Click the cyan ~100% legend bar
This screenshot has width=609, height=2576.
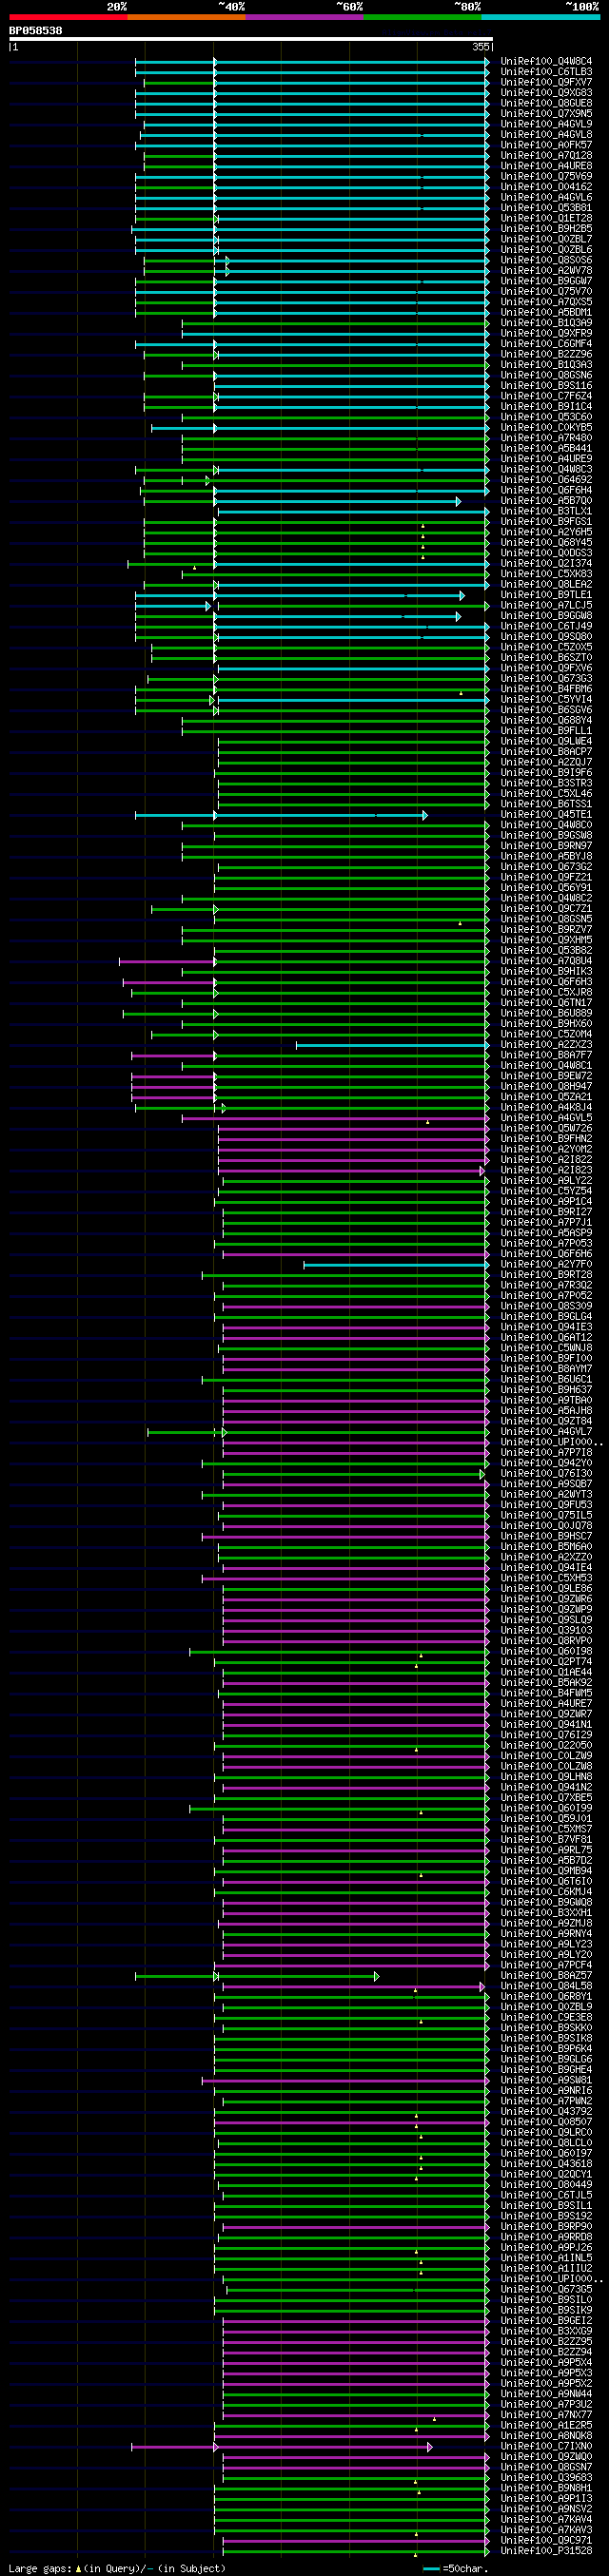pyautogui.click(x=540, y=17)
